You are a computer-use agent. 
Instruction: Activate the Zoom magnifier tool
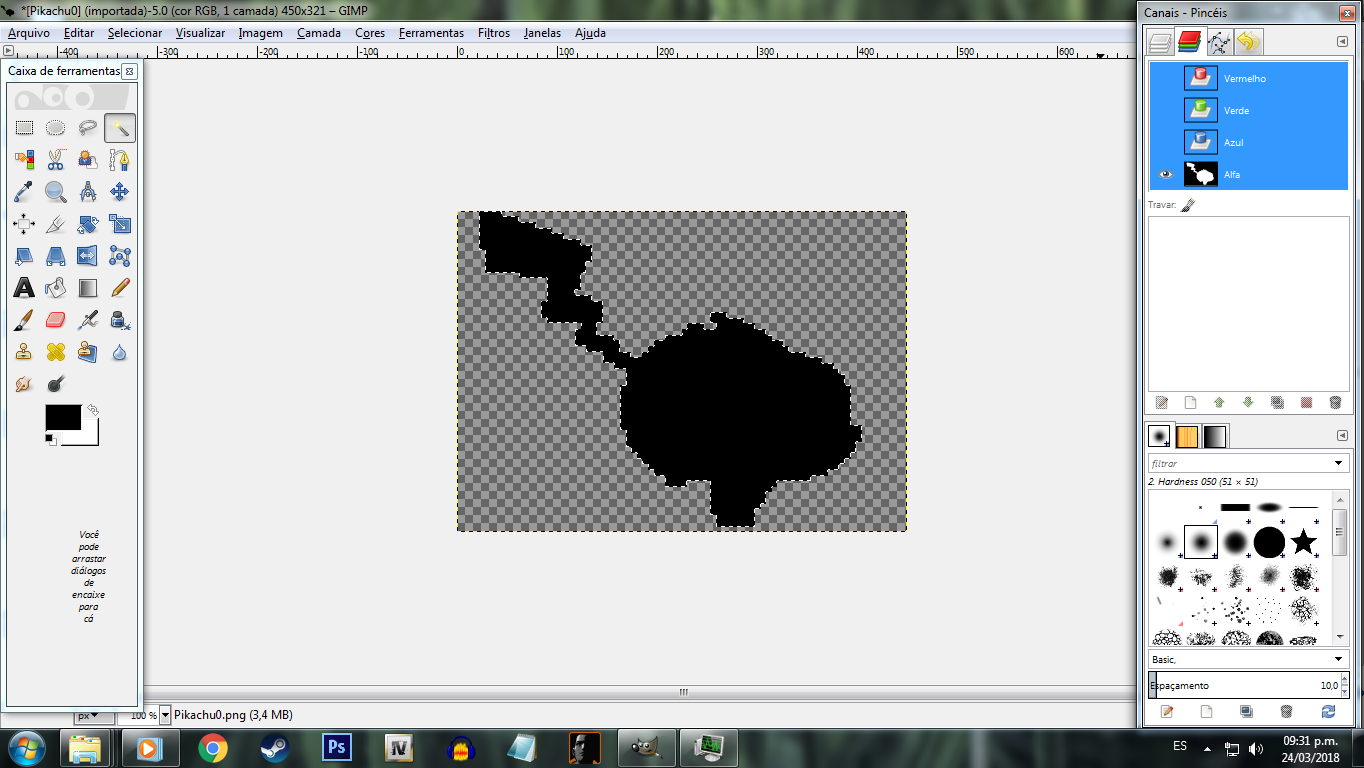[x=56, y=192]
